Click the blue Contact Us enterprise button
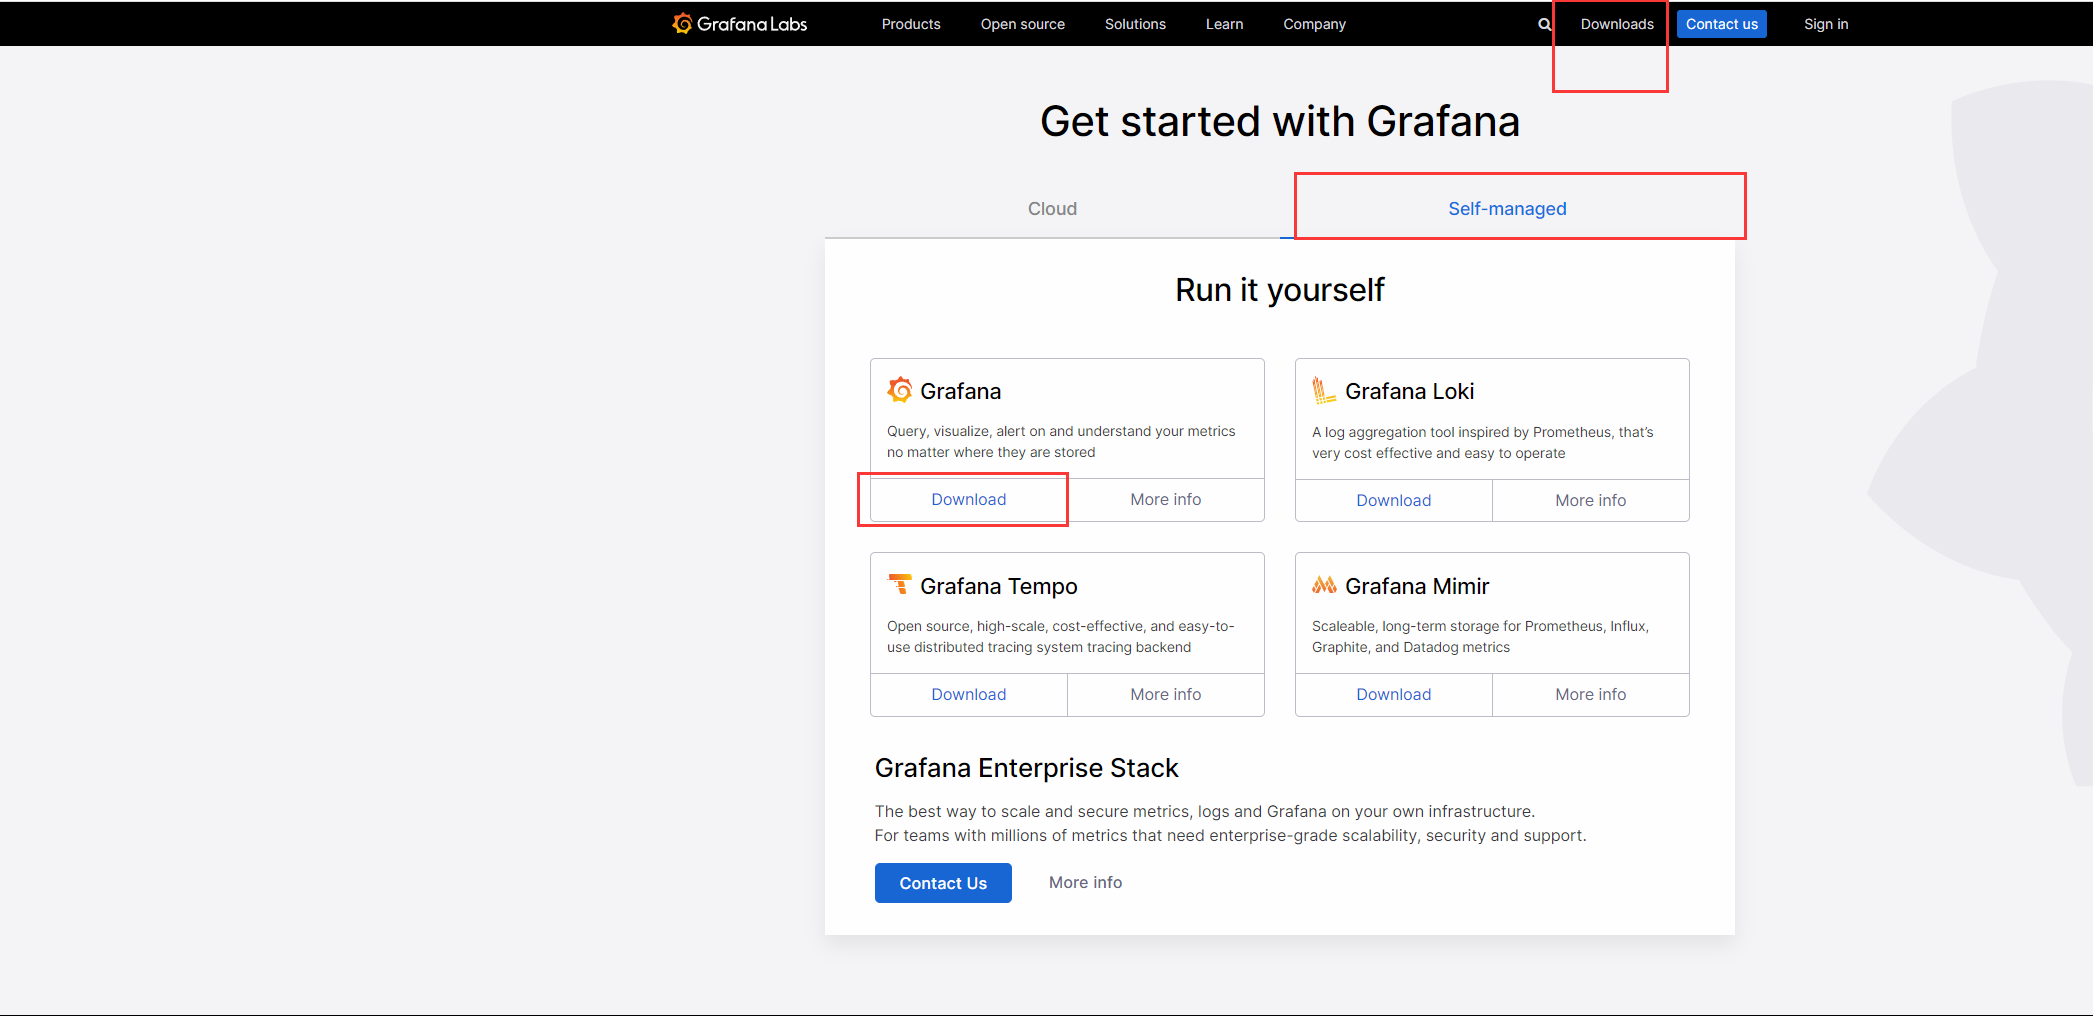 pos(943,883)
